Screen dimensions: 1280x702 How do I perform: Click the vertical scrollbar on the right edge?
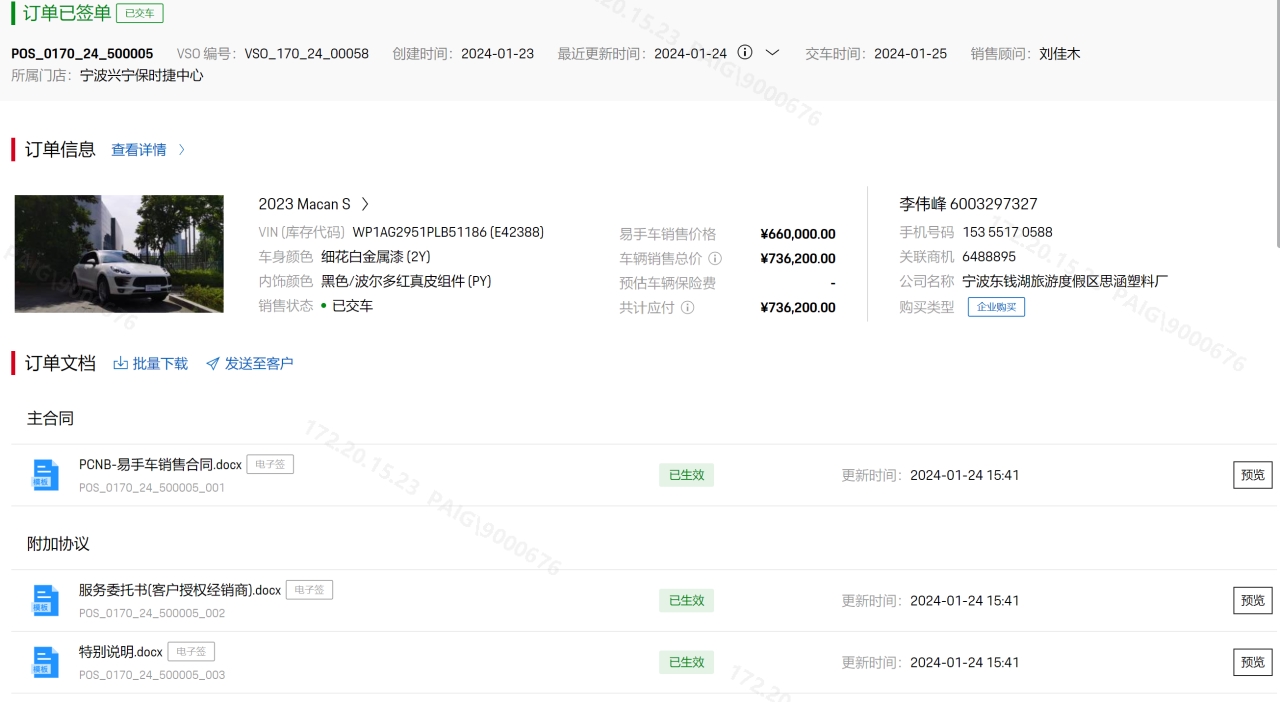tap(1277, 125)
